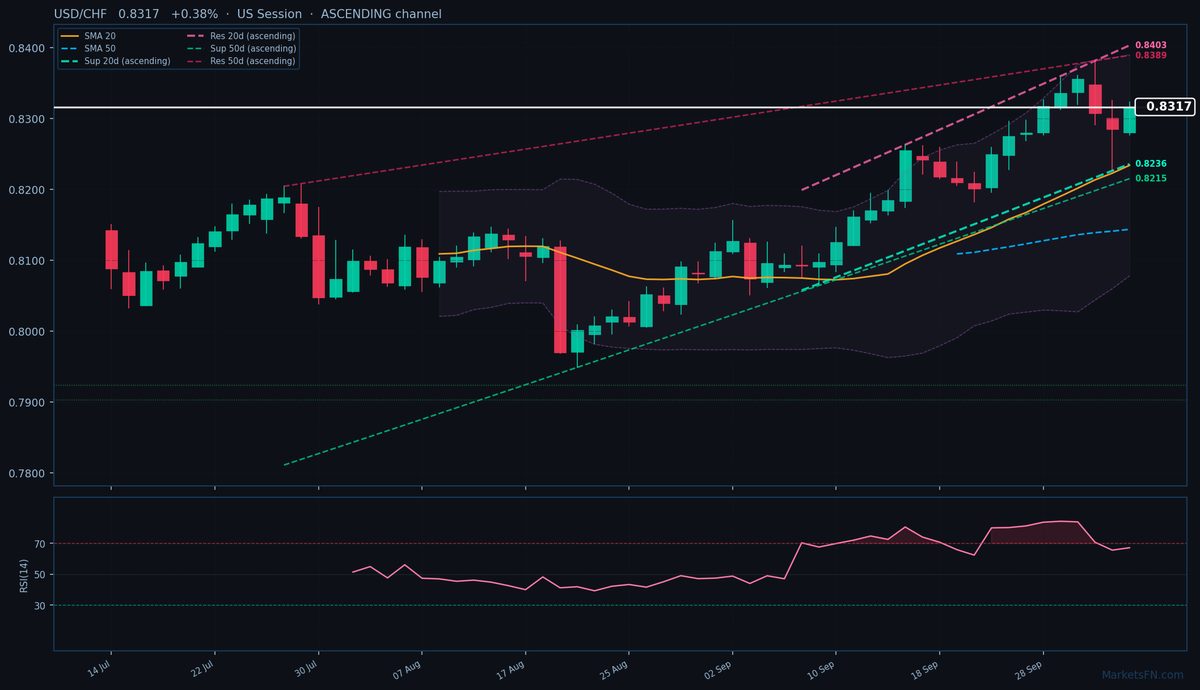1200x690 pixels.
Task: Click the 18 Sep date label
Action: (926, 669)
